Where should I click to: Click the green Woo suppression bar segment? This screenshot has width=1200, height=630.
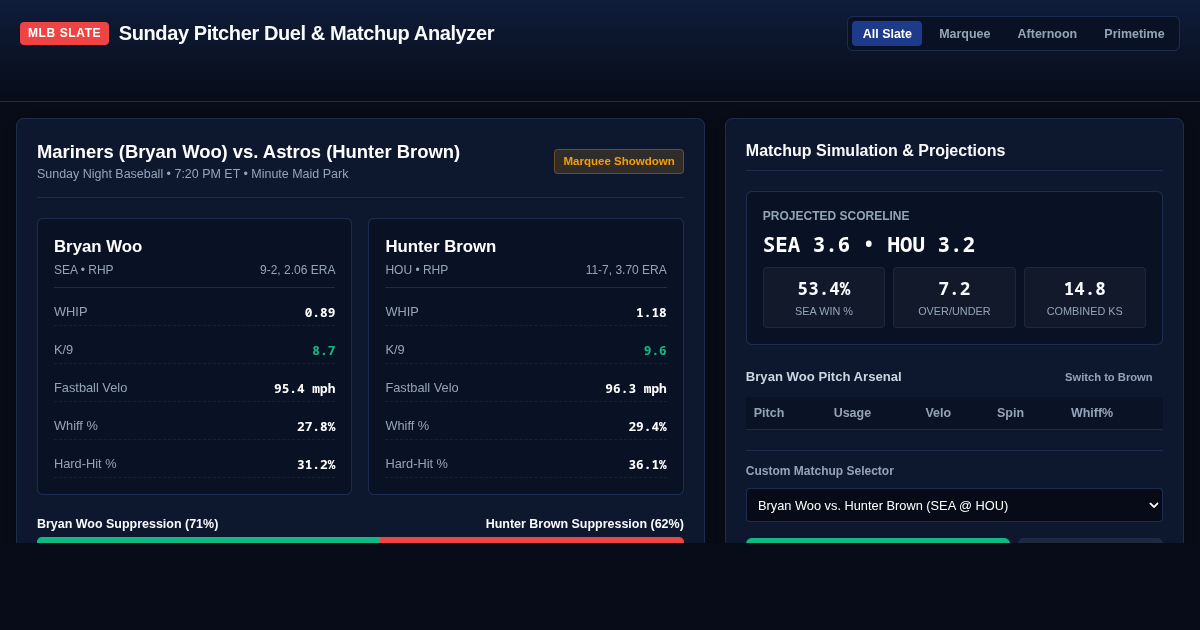point(208,540)
